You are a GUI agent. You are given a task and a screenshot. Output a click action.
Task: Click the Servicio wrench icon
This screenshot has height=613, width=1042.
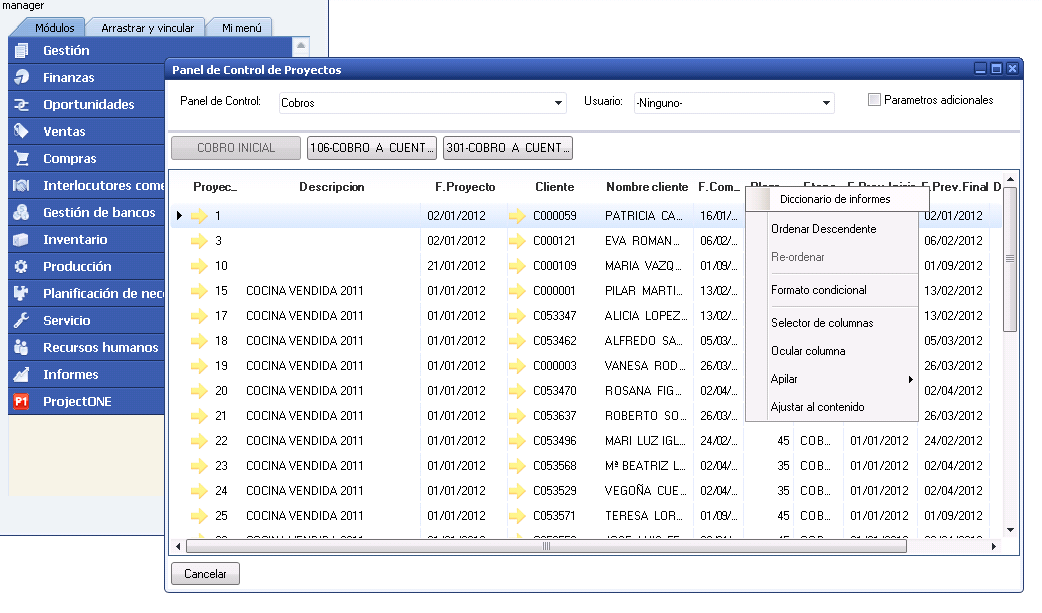(21, 320)
